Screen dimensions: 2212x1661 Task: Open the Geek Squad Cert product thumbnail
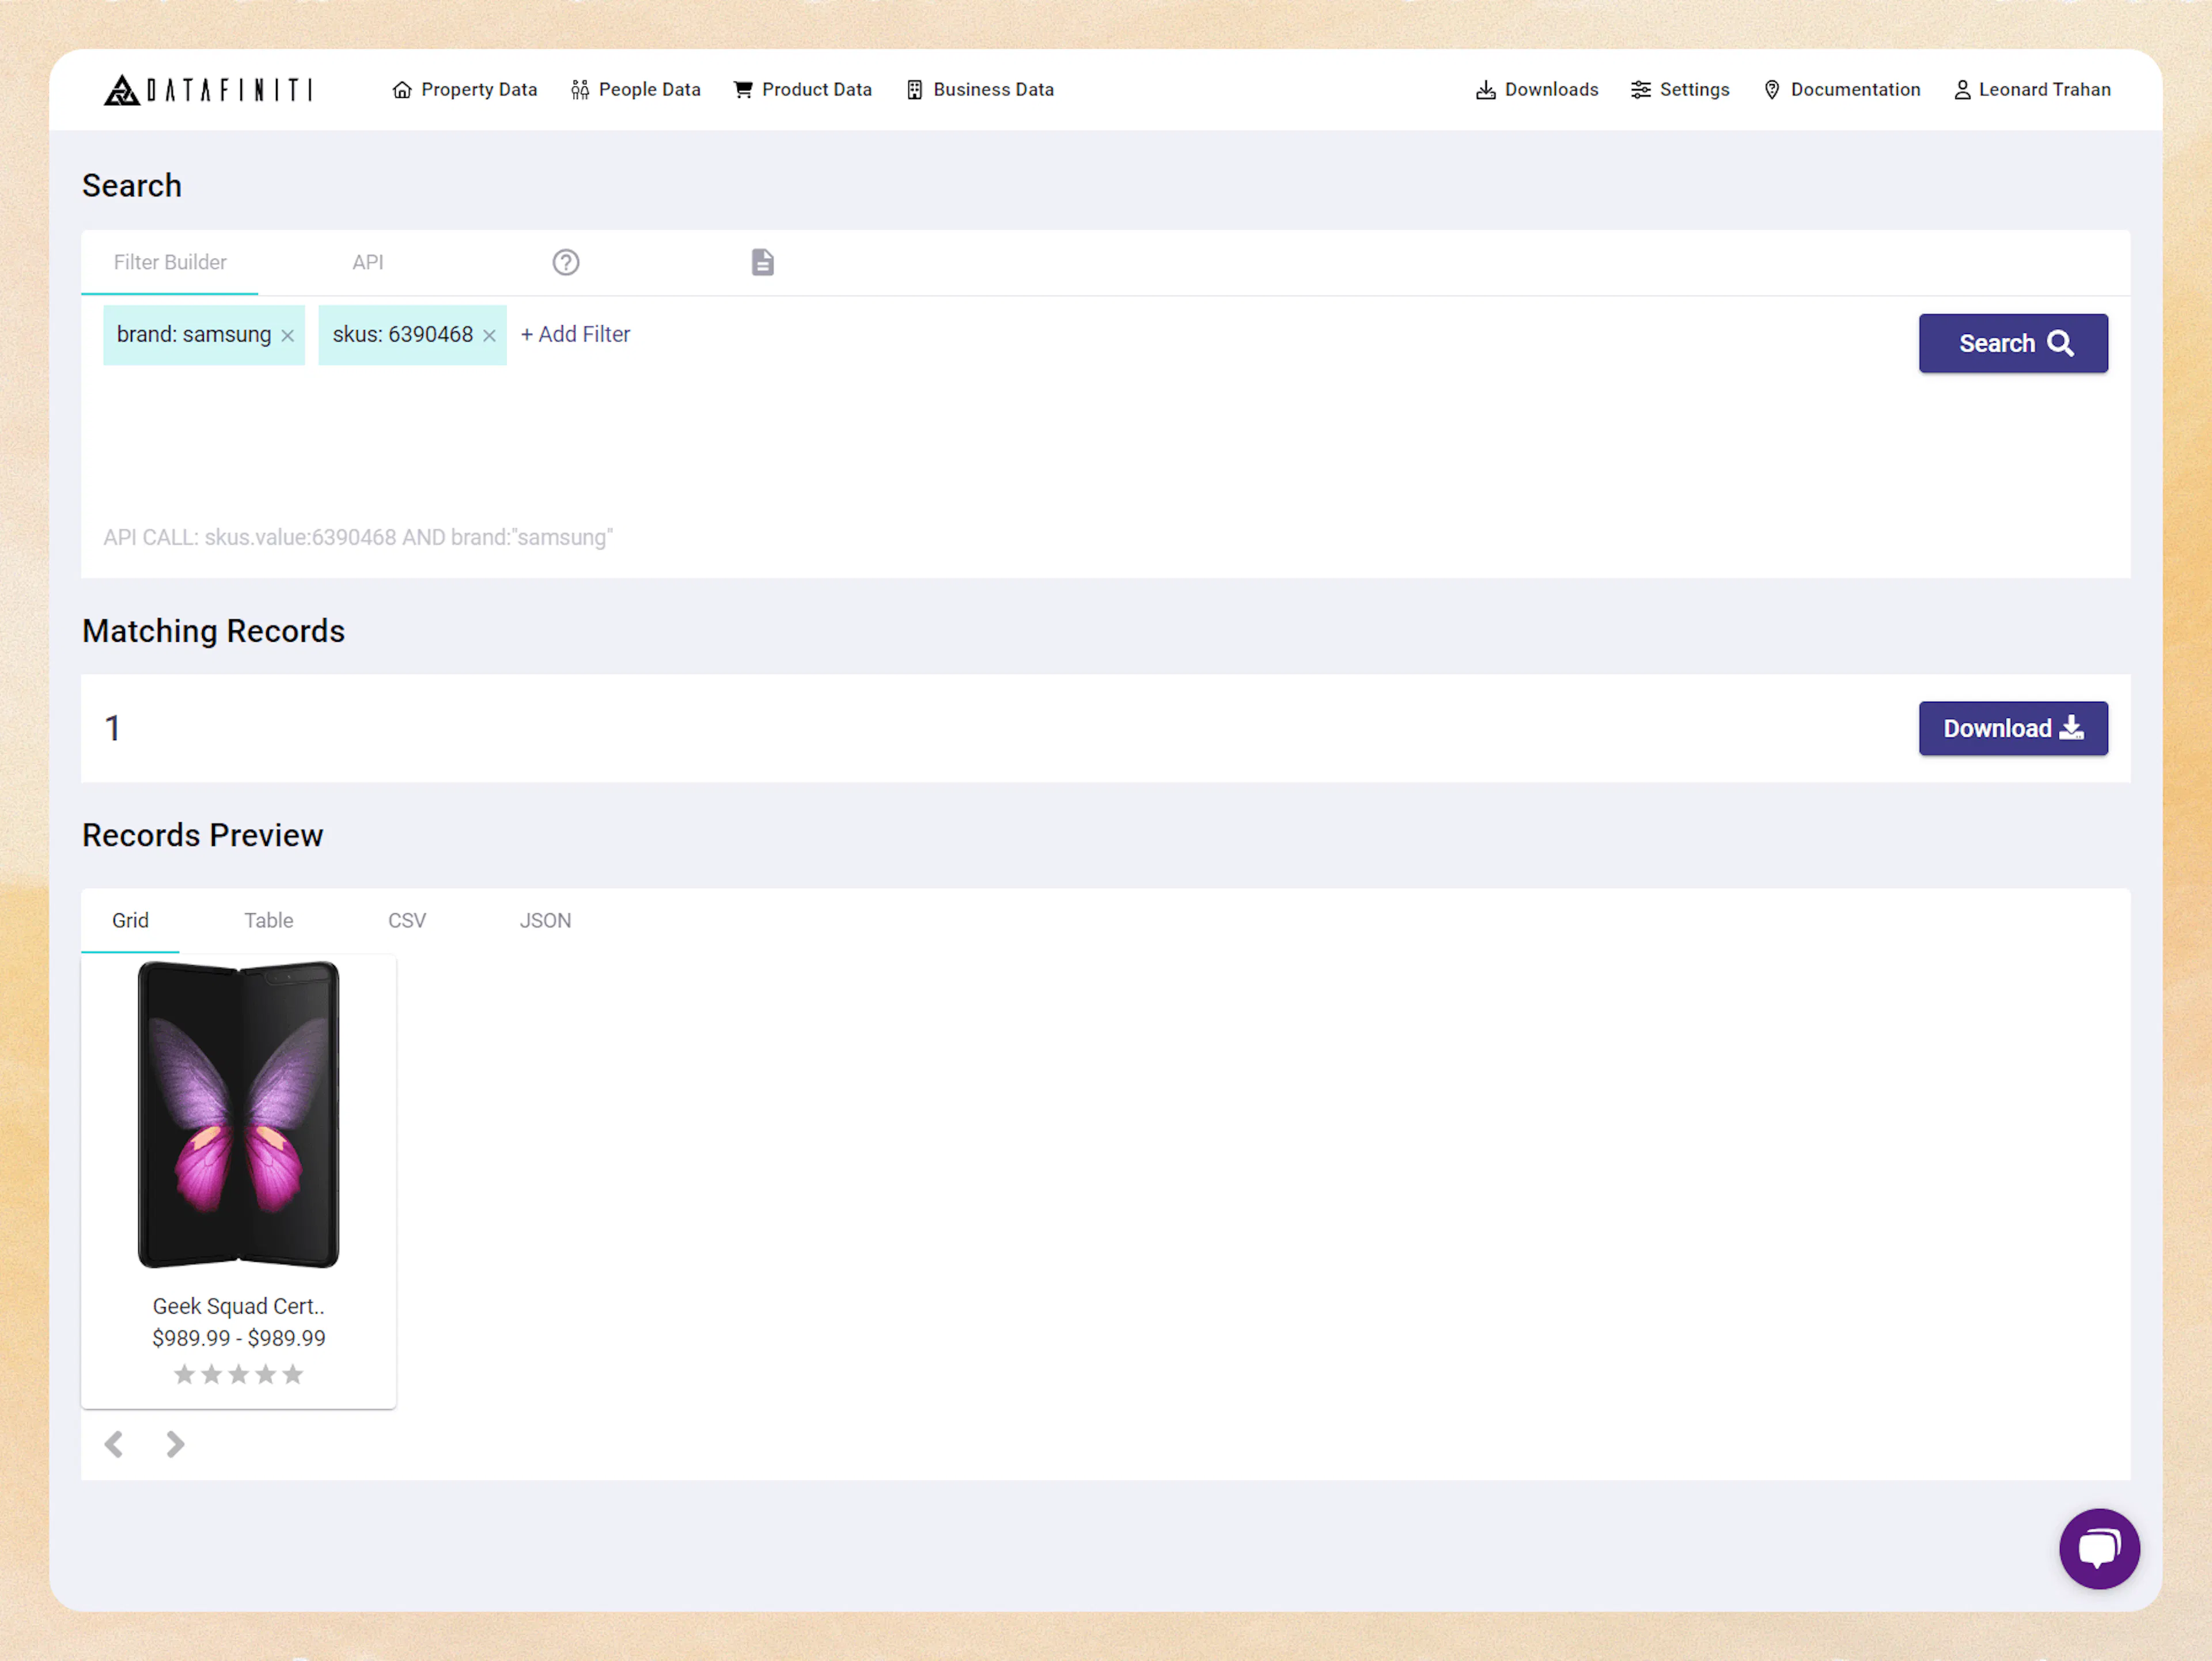[237, 1113]
